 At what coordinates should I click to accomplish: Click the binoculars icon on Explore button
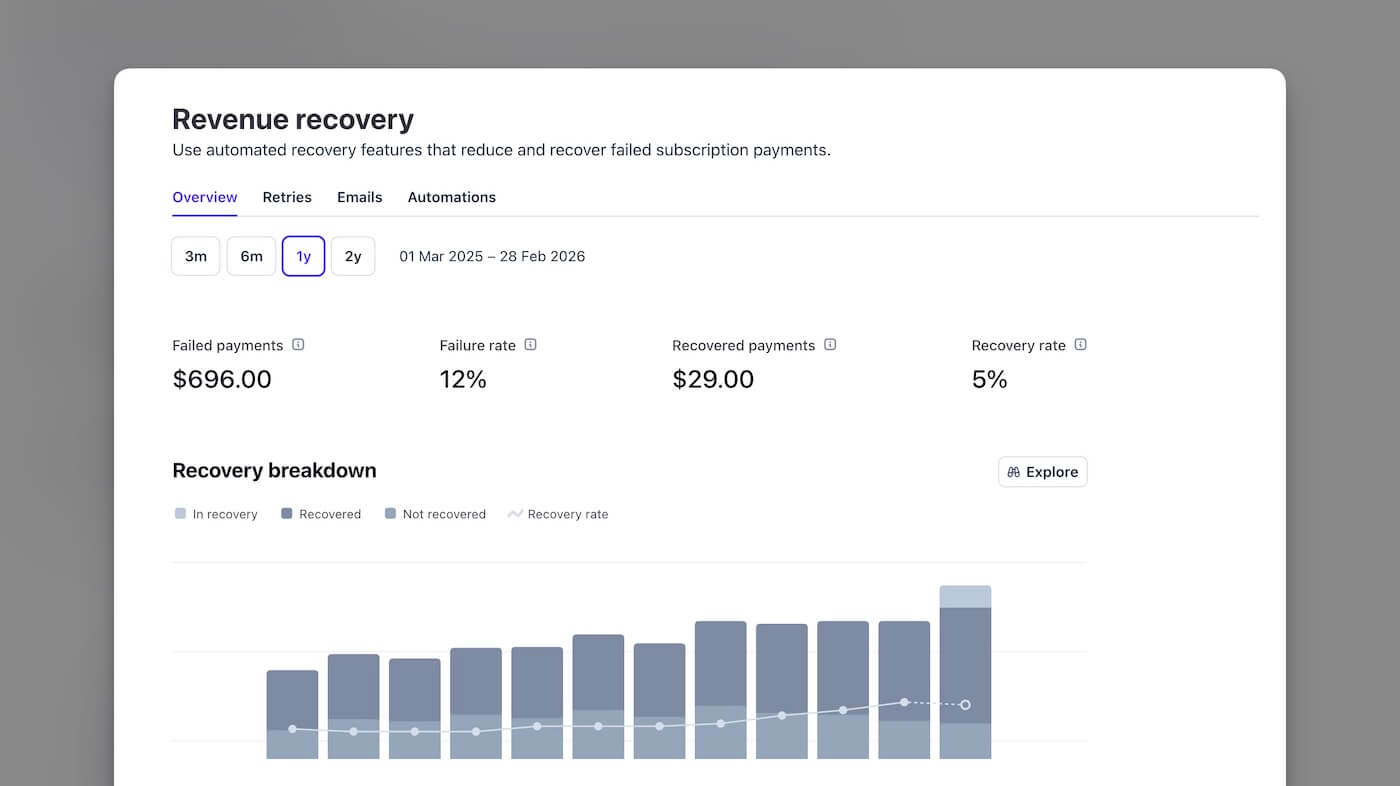tap(1013, 471)
